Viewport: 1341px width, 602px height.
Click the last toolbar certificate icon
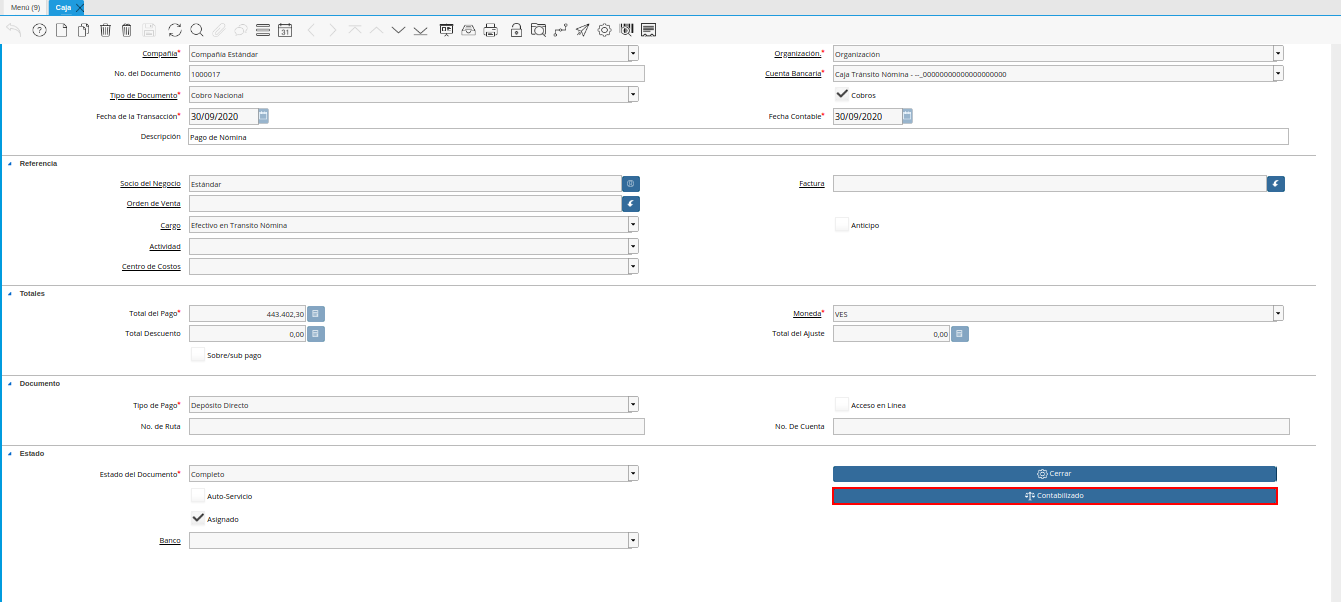click(649, 30)
